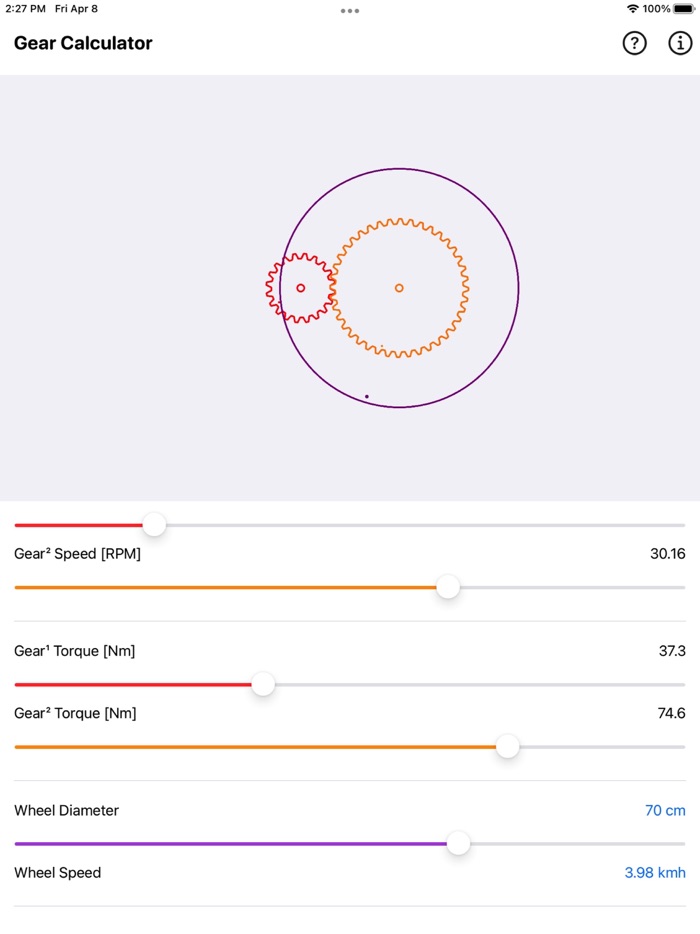The width and height of the screenshot is (700, 934).
Task: Click the Gear² Torque orange slider handle
Action: point(508,746)
